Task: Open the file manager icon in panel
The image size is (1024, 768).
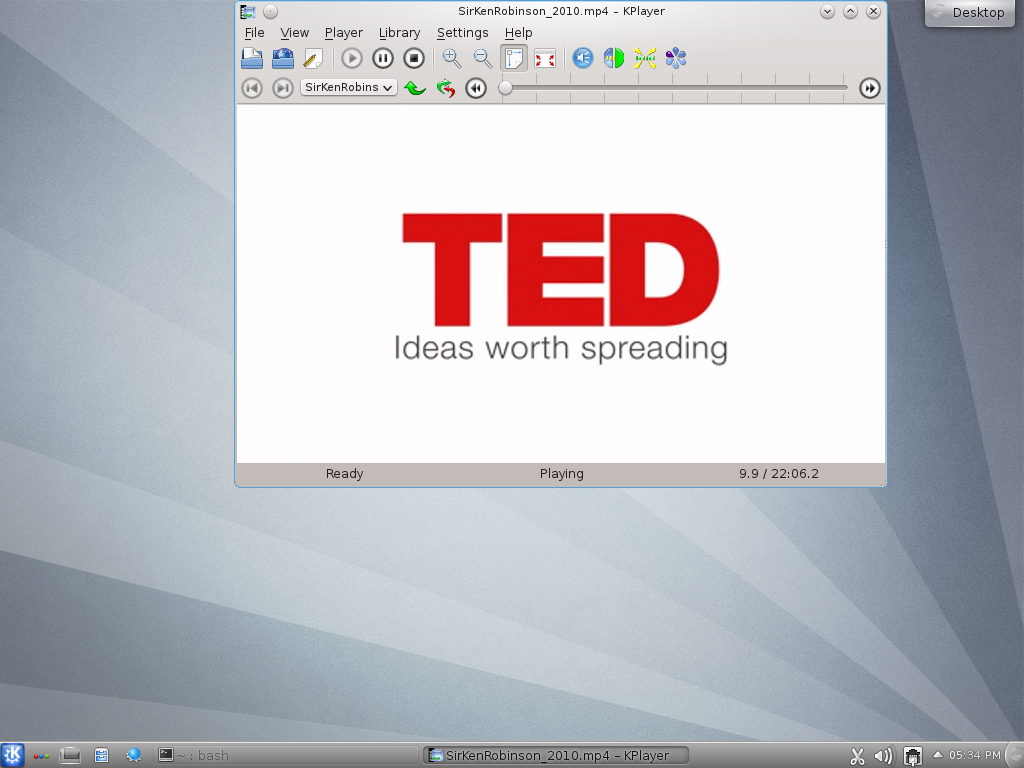Action: tap(101, 756)
